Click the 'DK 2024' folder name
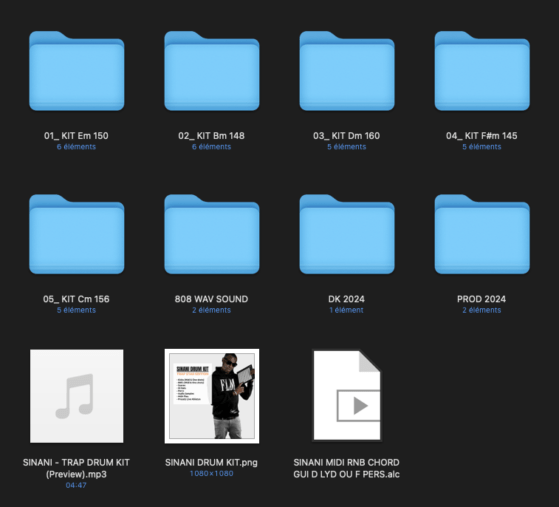Screen dimensions: 559x507 tap(347, 299)
